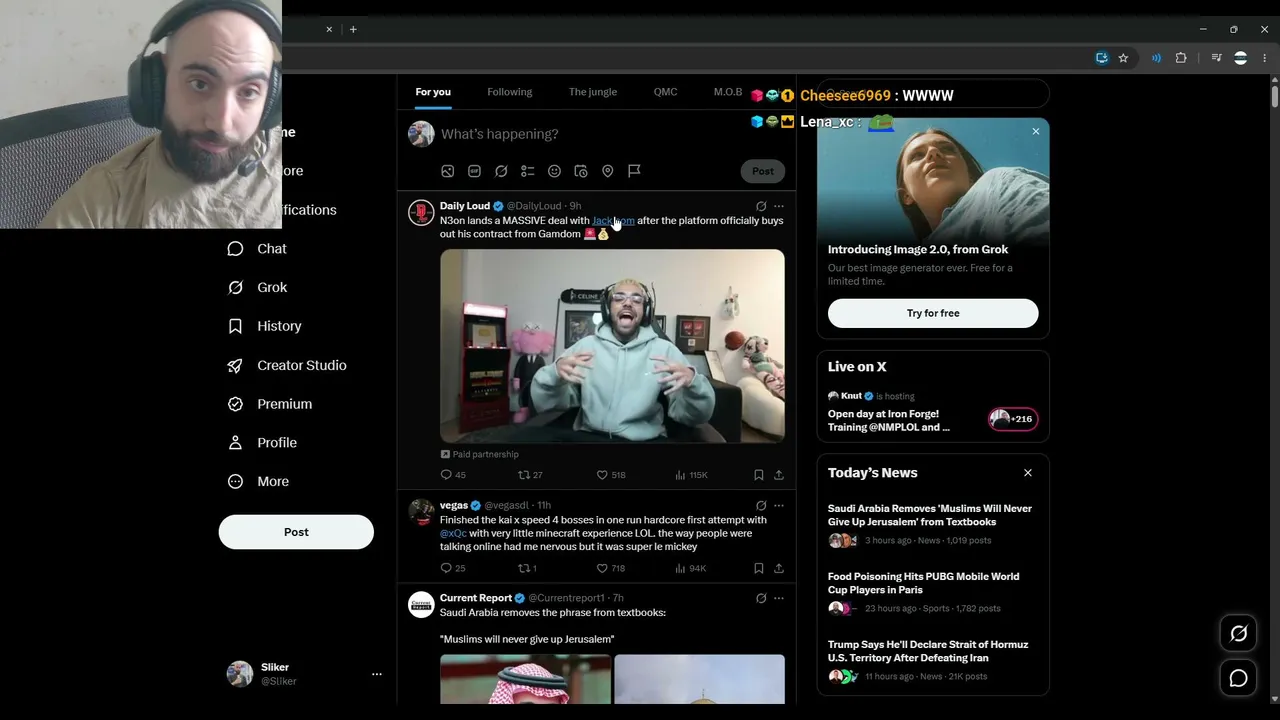Open the Saudi Arabia textbooks news story

pyautogui.click(x=932, y=524)
